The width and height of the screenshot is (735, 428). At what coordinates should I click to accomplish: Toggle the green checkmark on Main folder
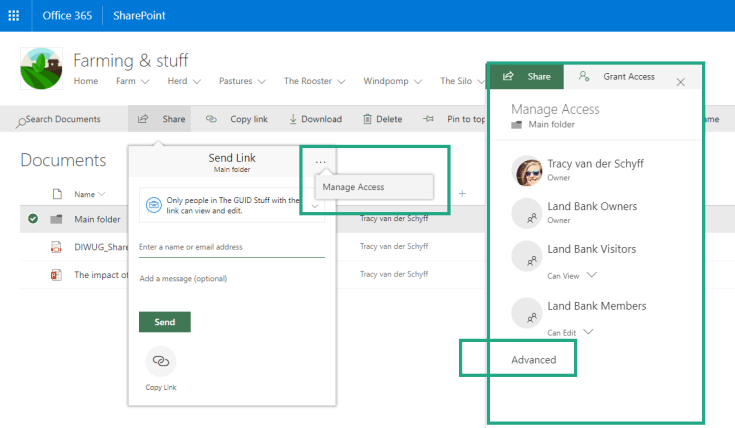(x=33, y=219)
